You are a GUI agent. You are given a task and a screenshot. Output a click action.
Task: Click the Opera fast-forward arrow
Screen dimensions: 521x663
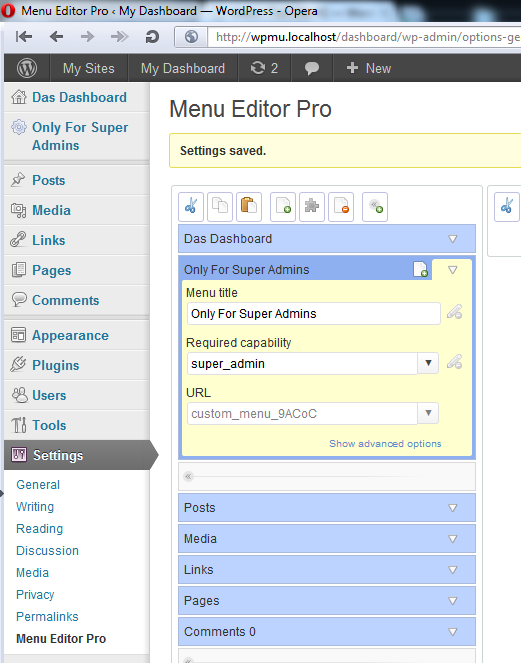[x=120, y=37]
